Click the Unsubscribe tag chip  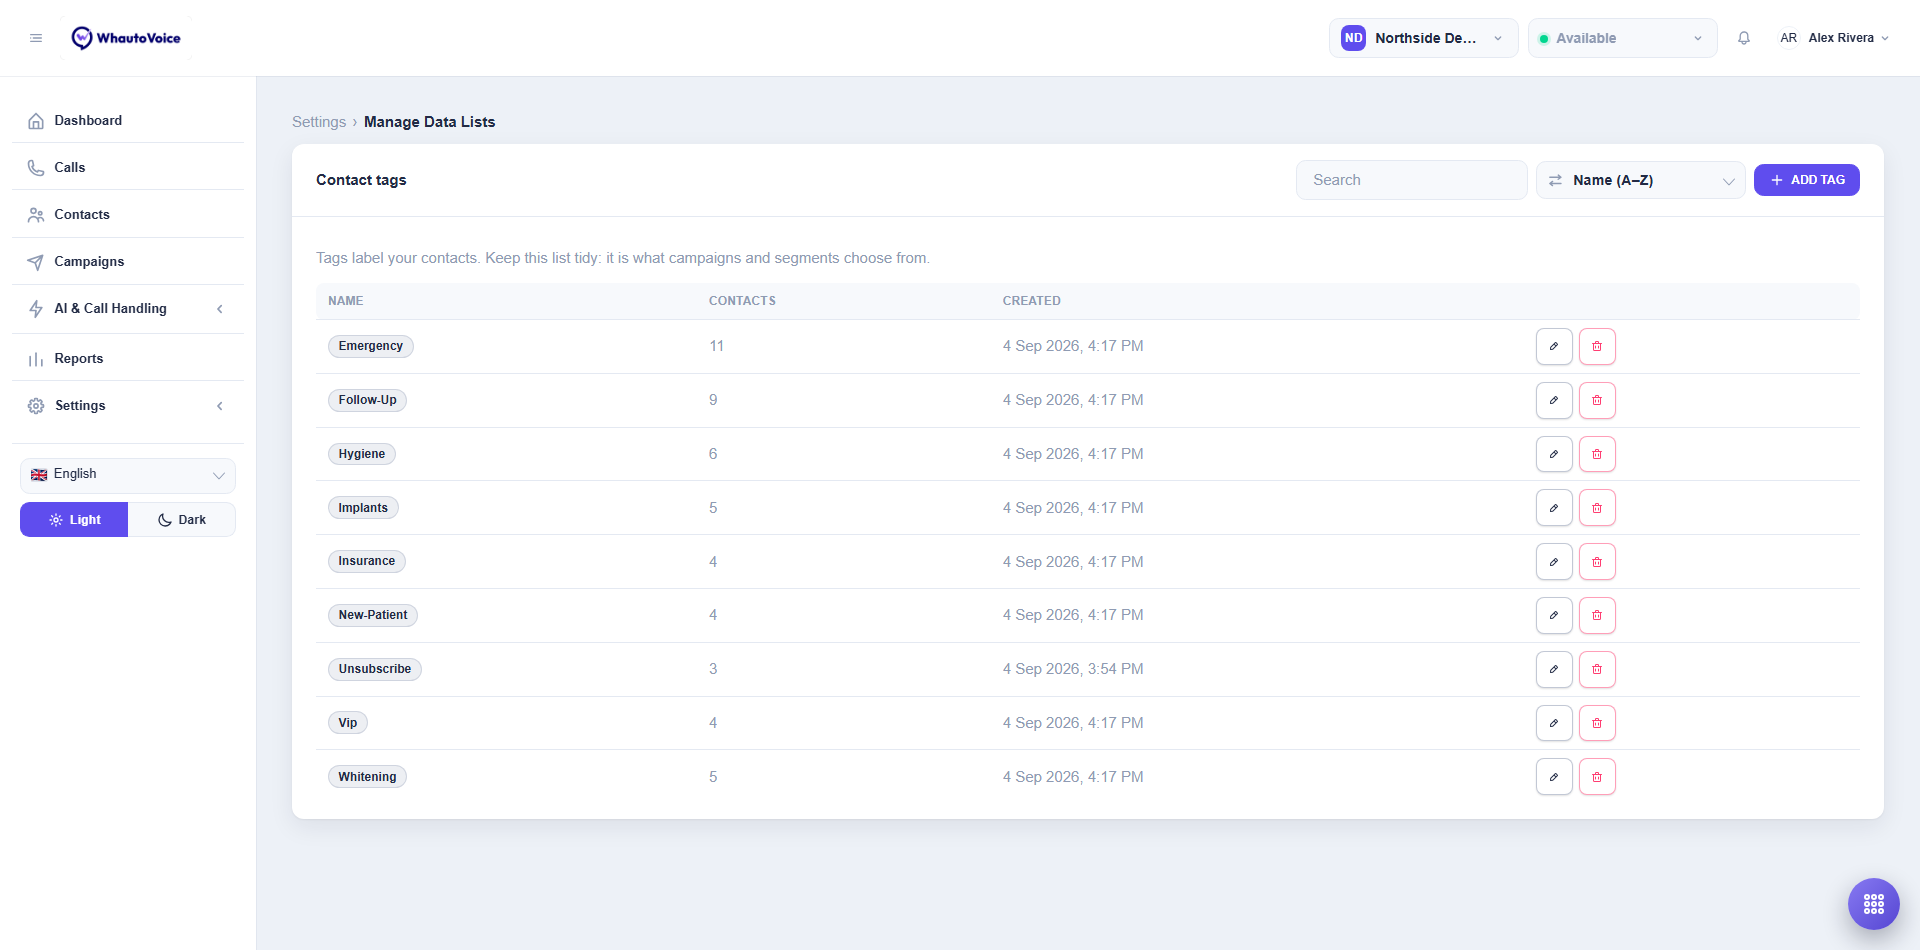[x=374, y=669]
